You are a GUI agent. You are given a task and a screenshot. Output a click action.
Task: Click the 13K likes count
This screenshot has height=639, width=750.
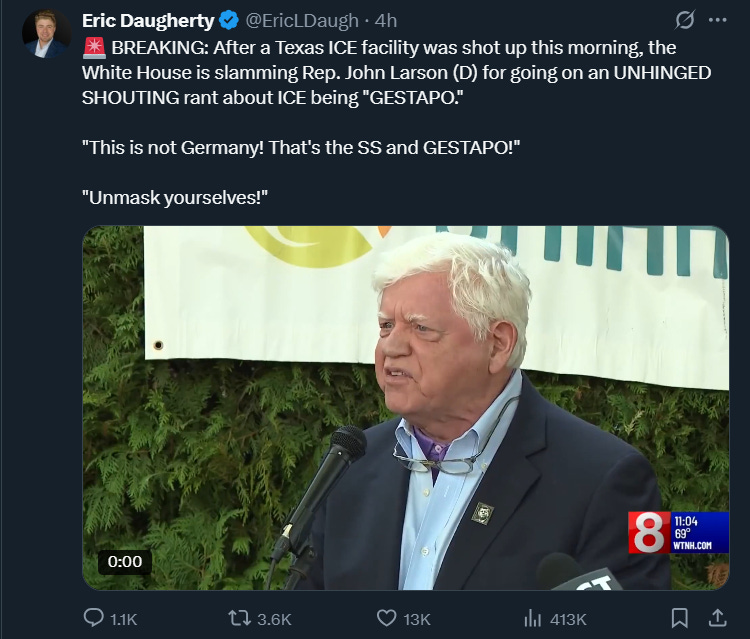[x=417, y=619]
